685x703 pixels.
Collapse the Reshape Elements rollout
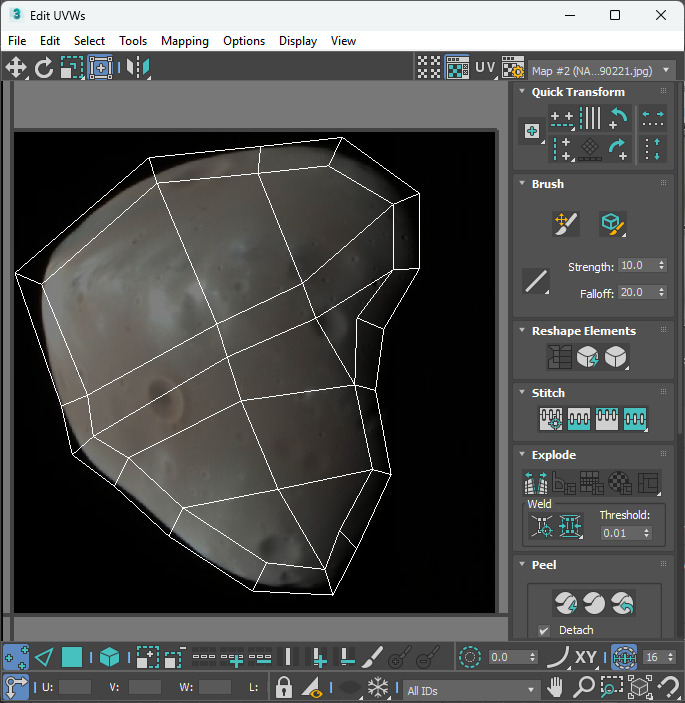(x=522, y=330)
